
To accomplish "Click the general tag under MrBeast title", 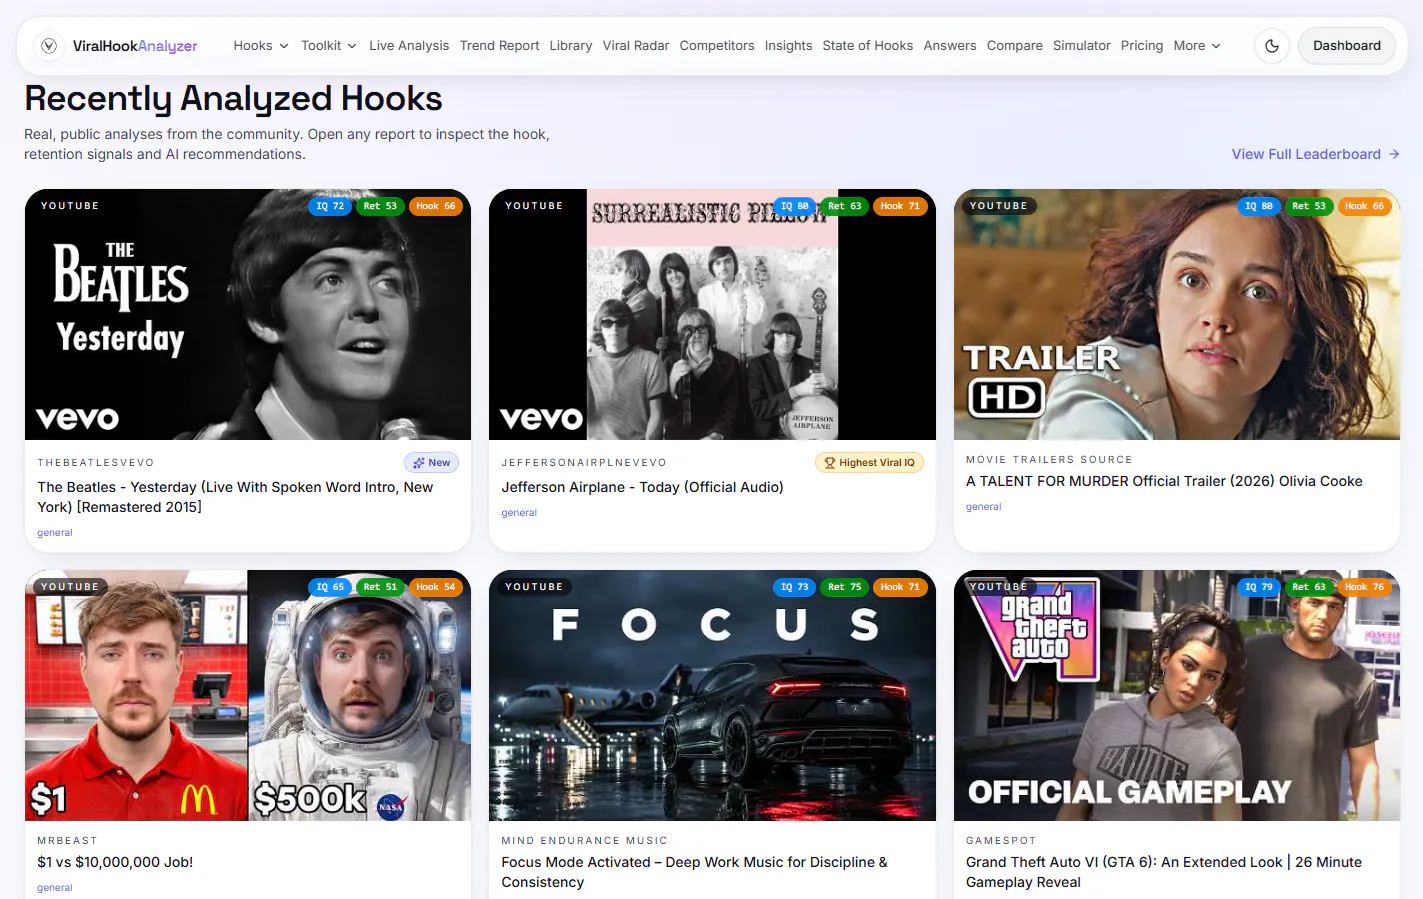I will pos(55,888).
